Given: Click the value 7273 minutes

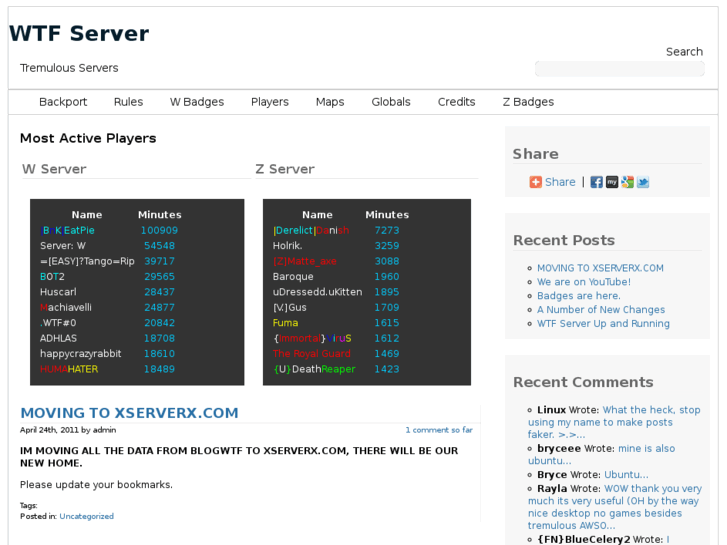Looking at the screenshot, I should 387,231.
